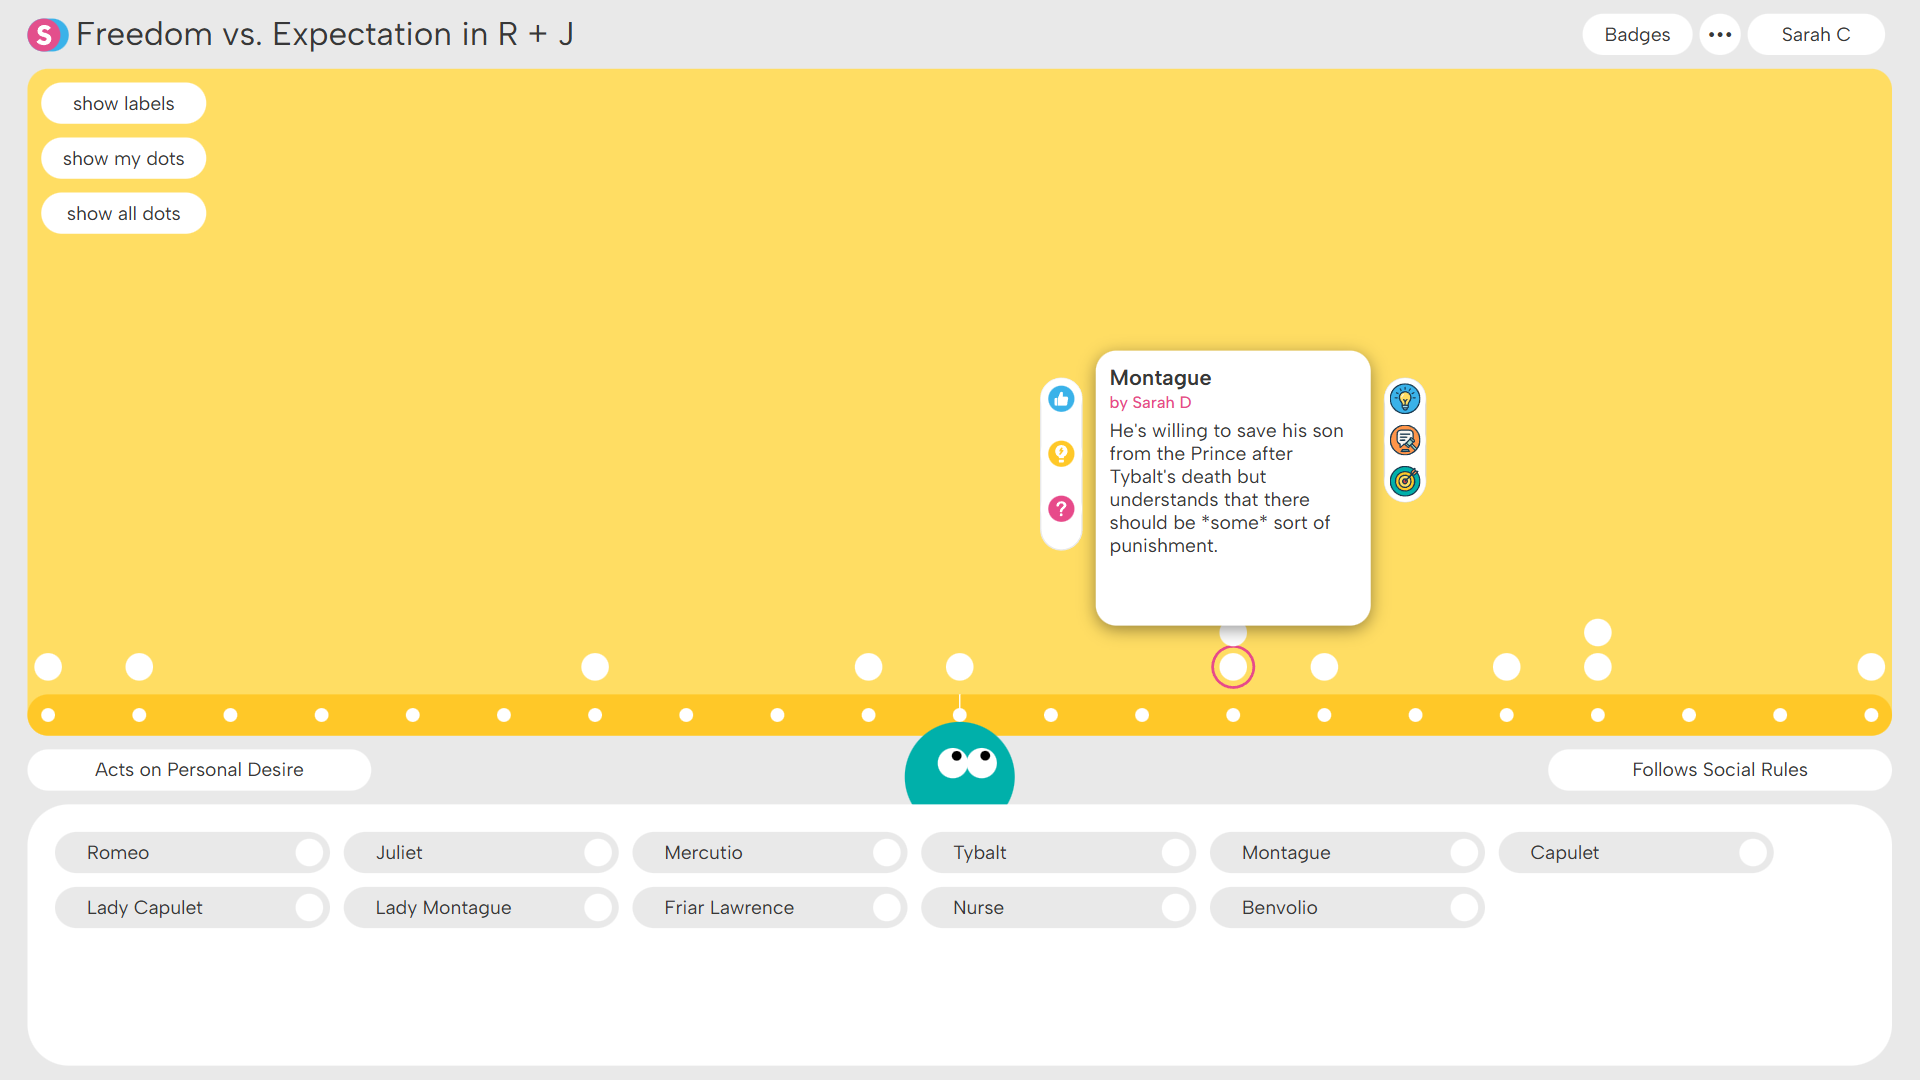The image size is (1920, 1080).
Task: Open the Sarah C account menu
Action: coord(1815,34)
